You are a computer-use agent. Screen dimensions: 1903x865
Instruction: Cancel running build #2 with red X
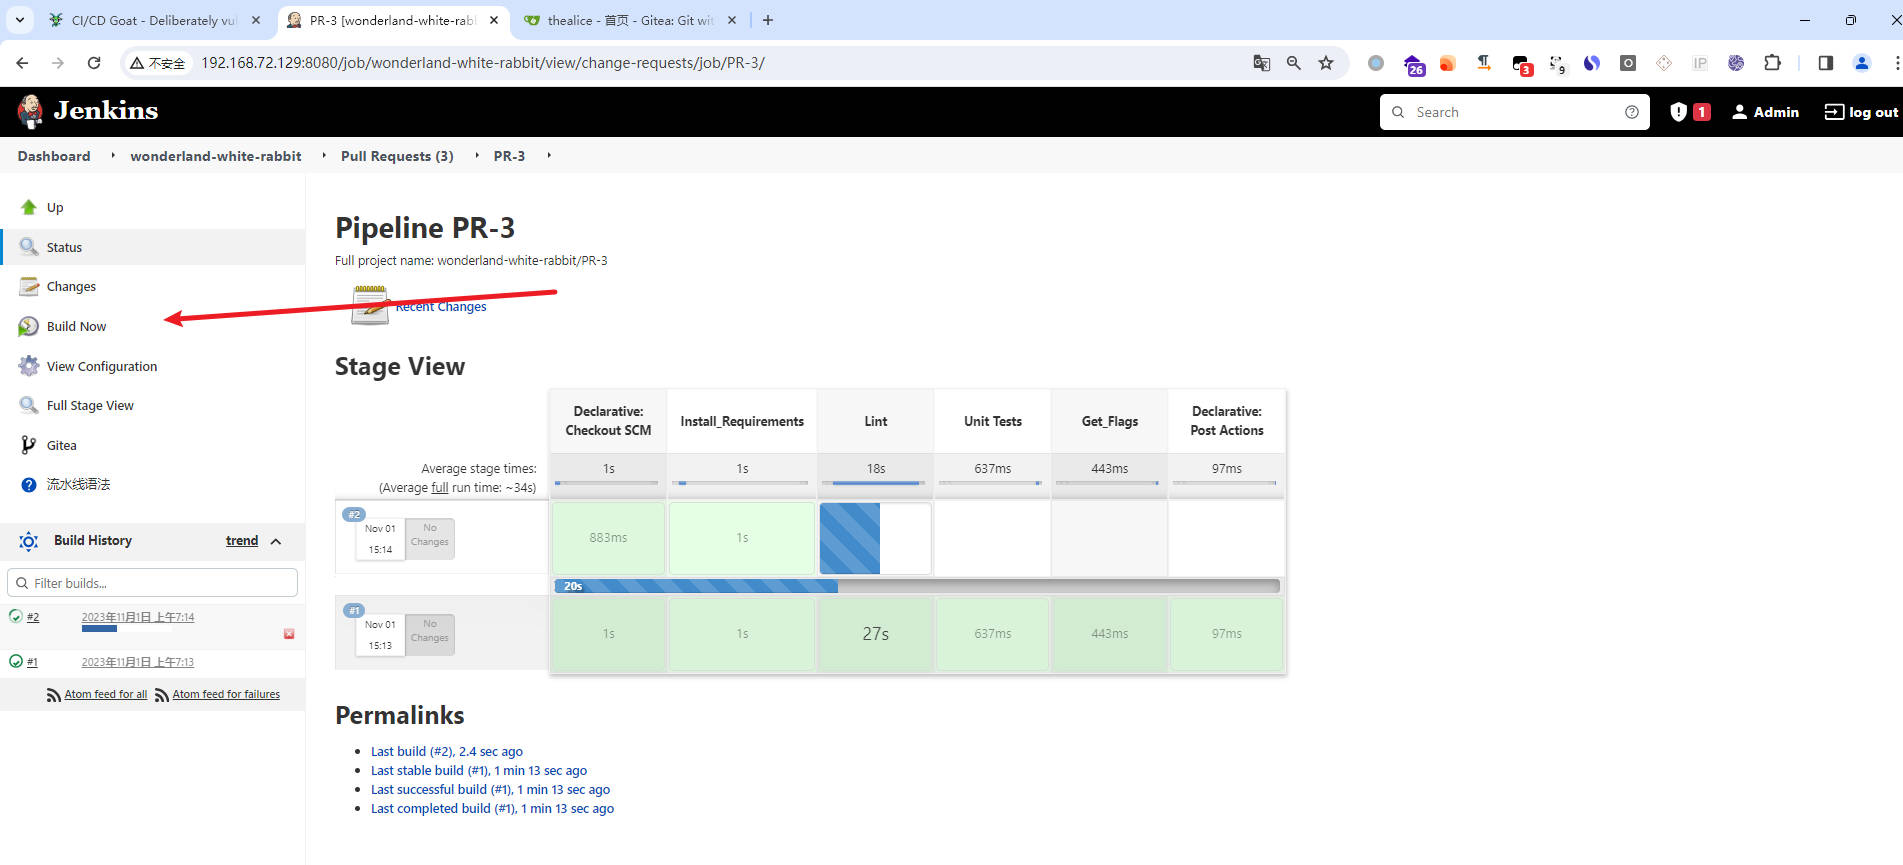coord(289,634)
